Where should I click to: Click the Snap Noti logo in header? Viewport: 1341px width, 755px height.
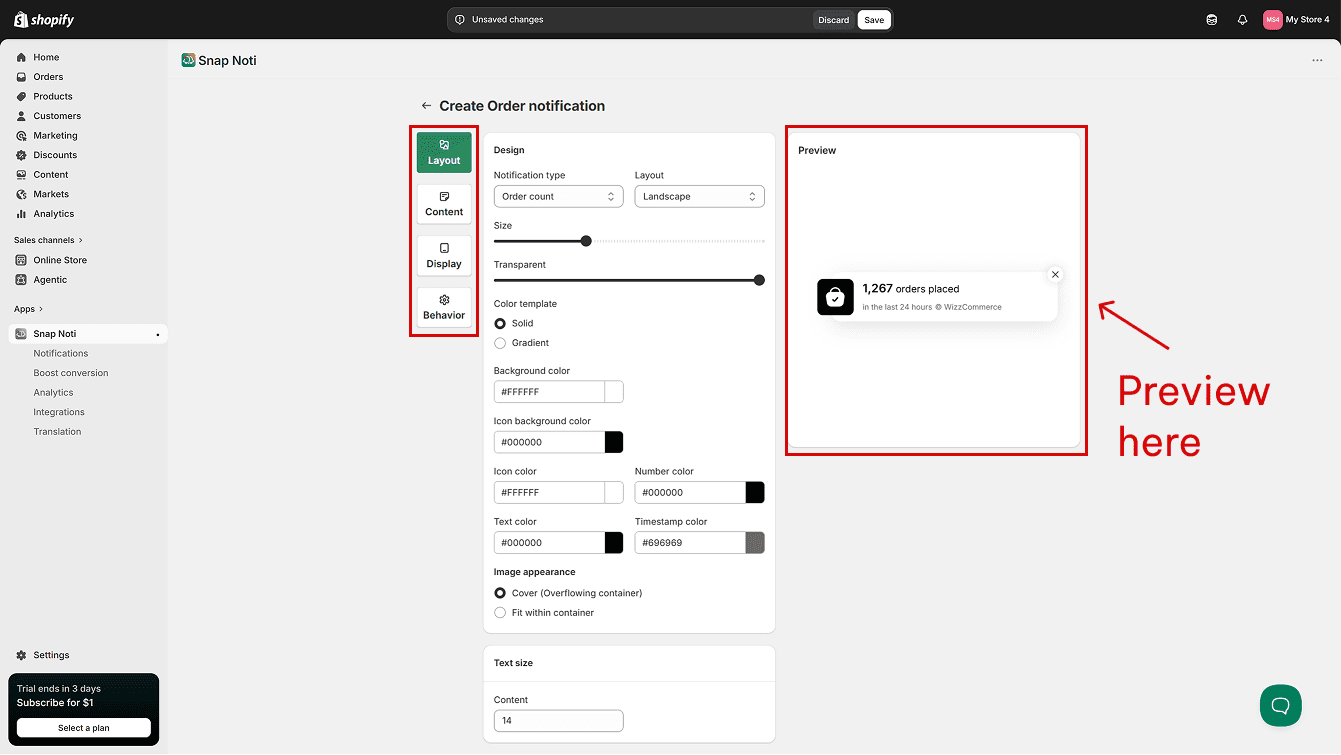(x=188, y=60)
